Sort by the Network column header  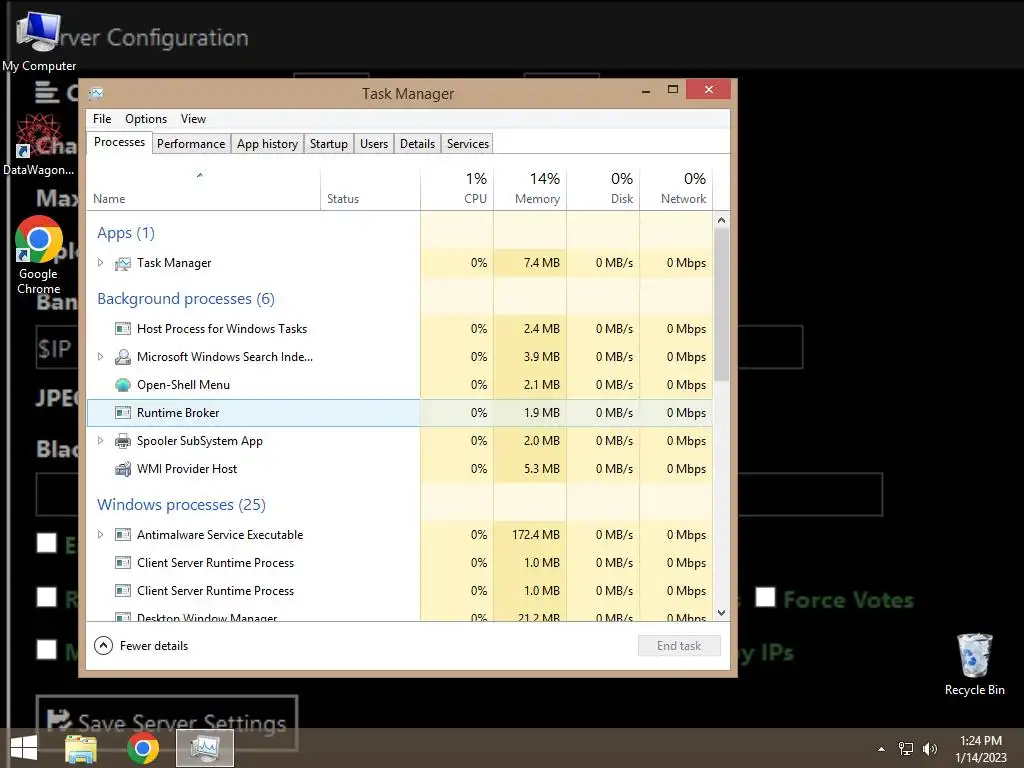(676, 189)
